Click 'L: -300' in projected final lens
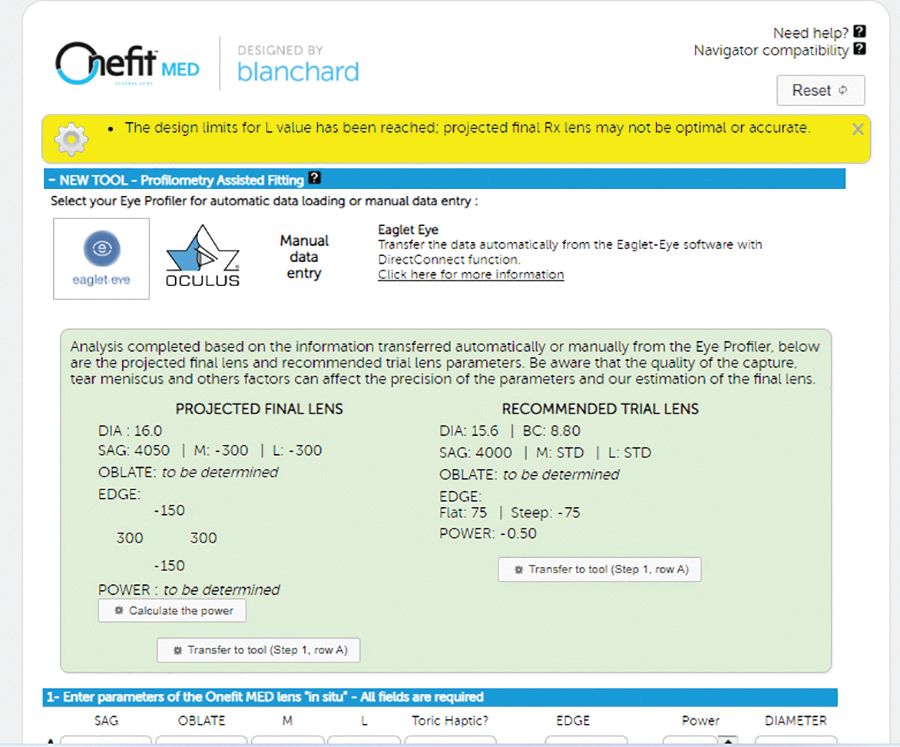This screenshot has width=900, height=747. coord(297,450)
